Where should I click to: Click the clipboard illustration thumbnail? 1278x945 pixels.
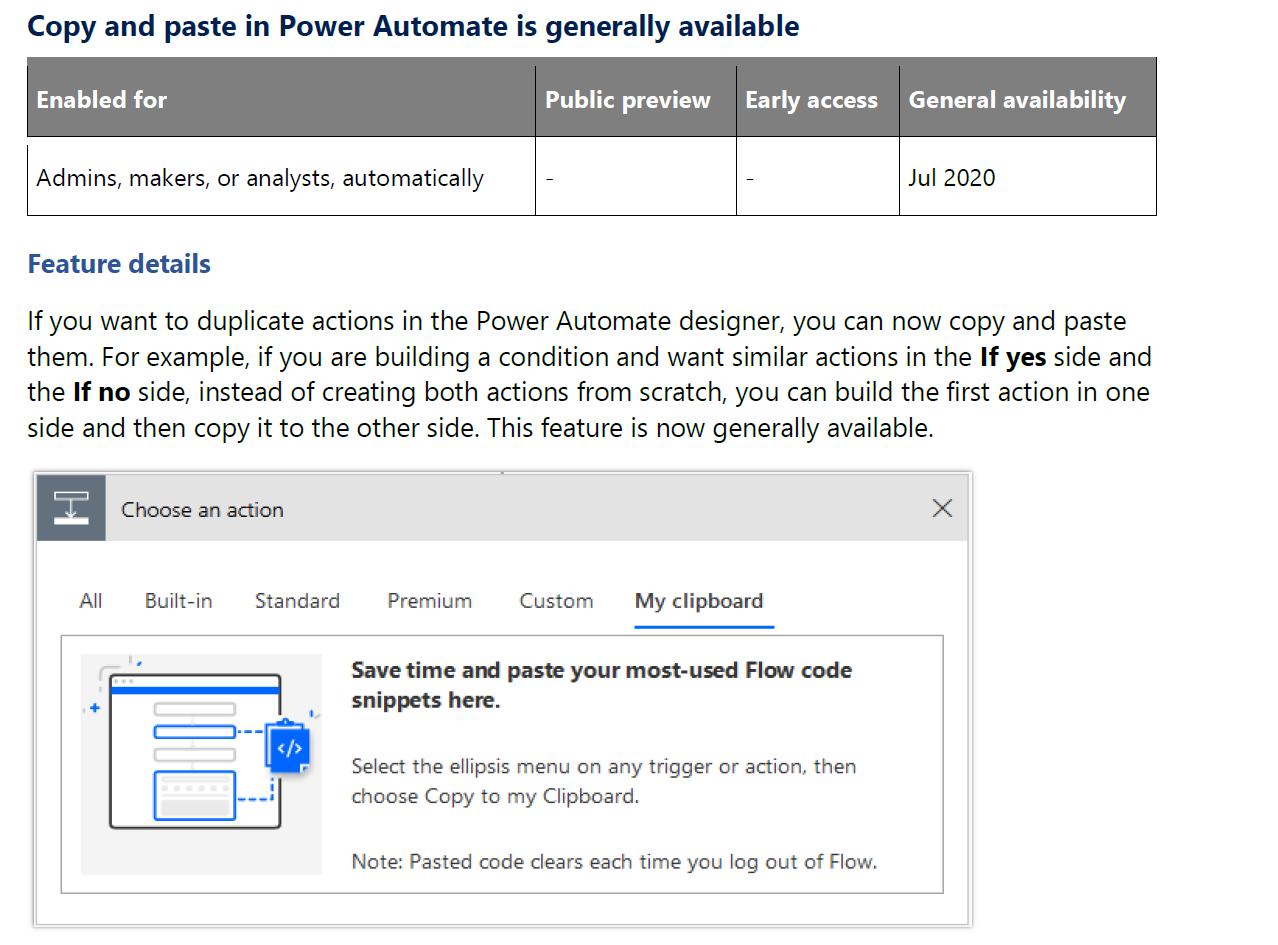(201, 764)
